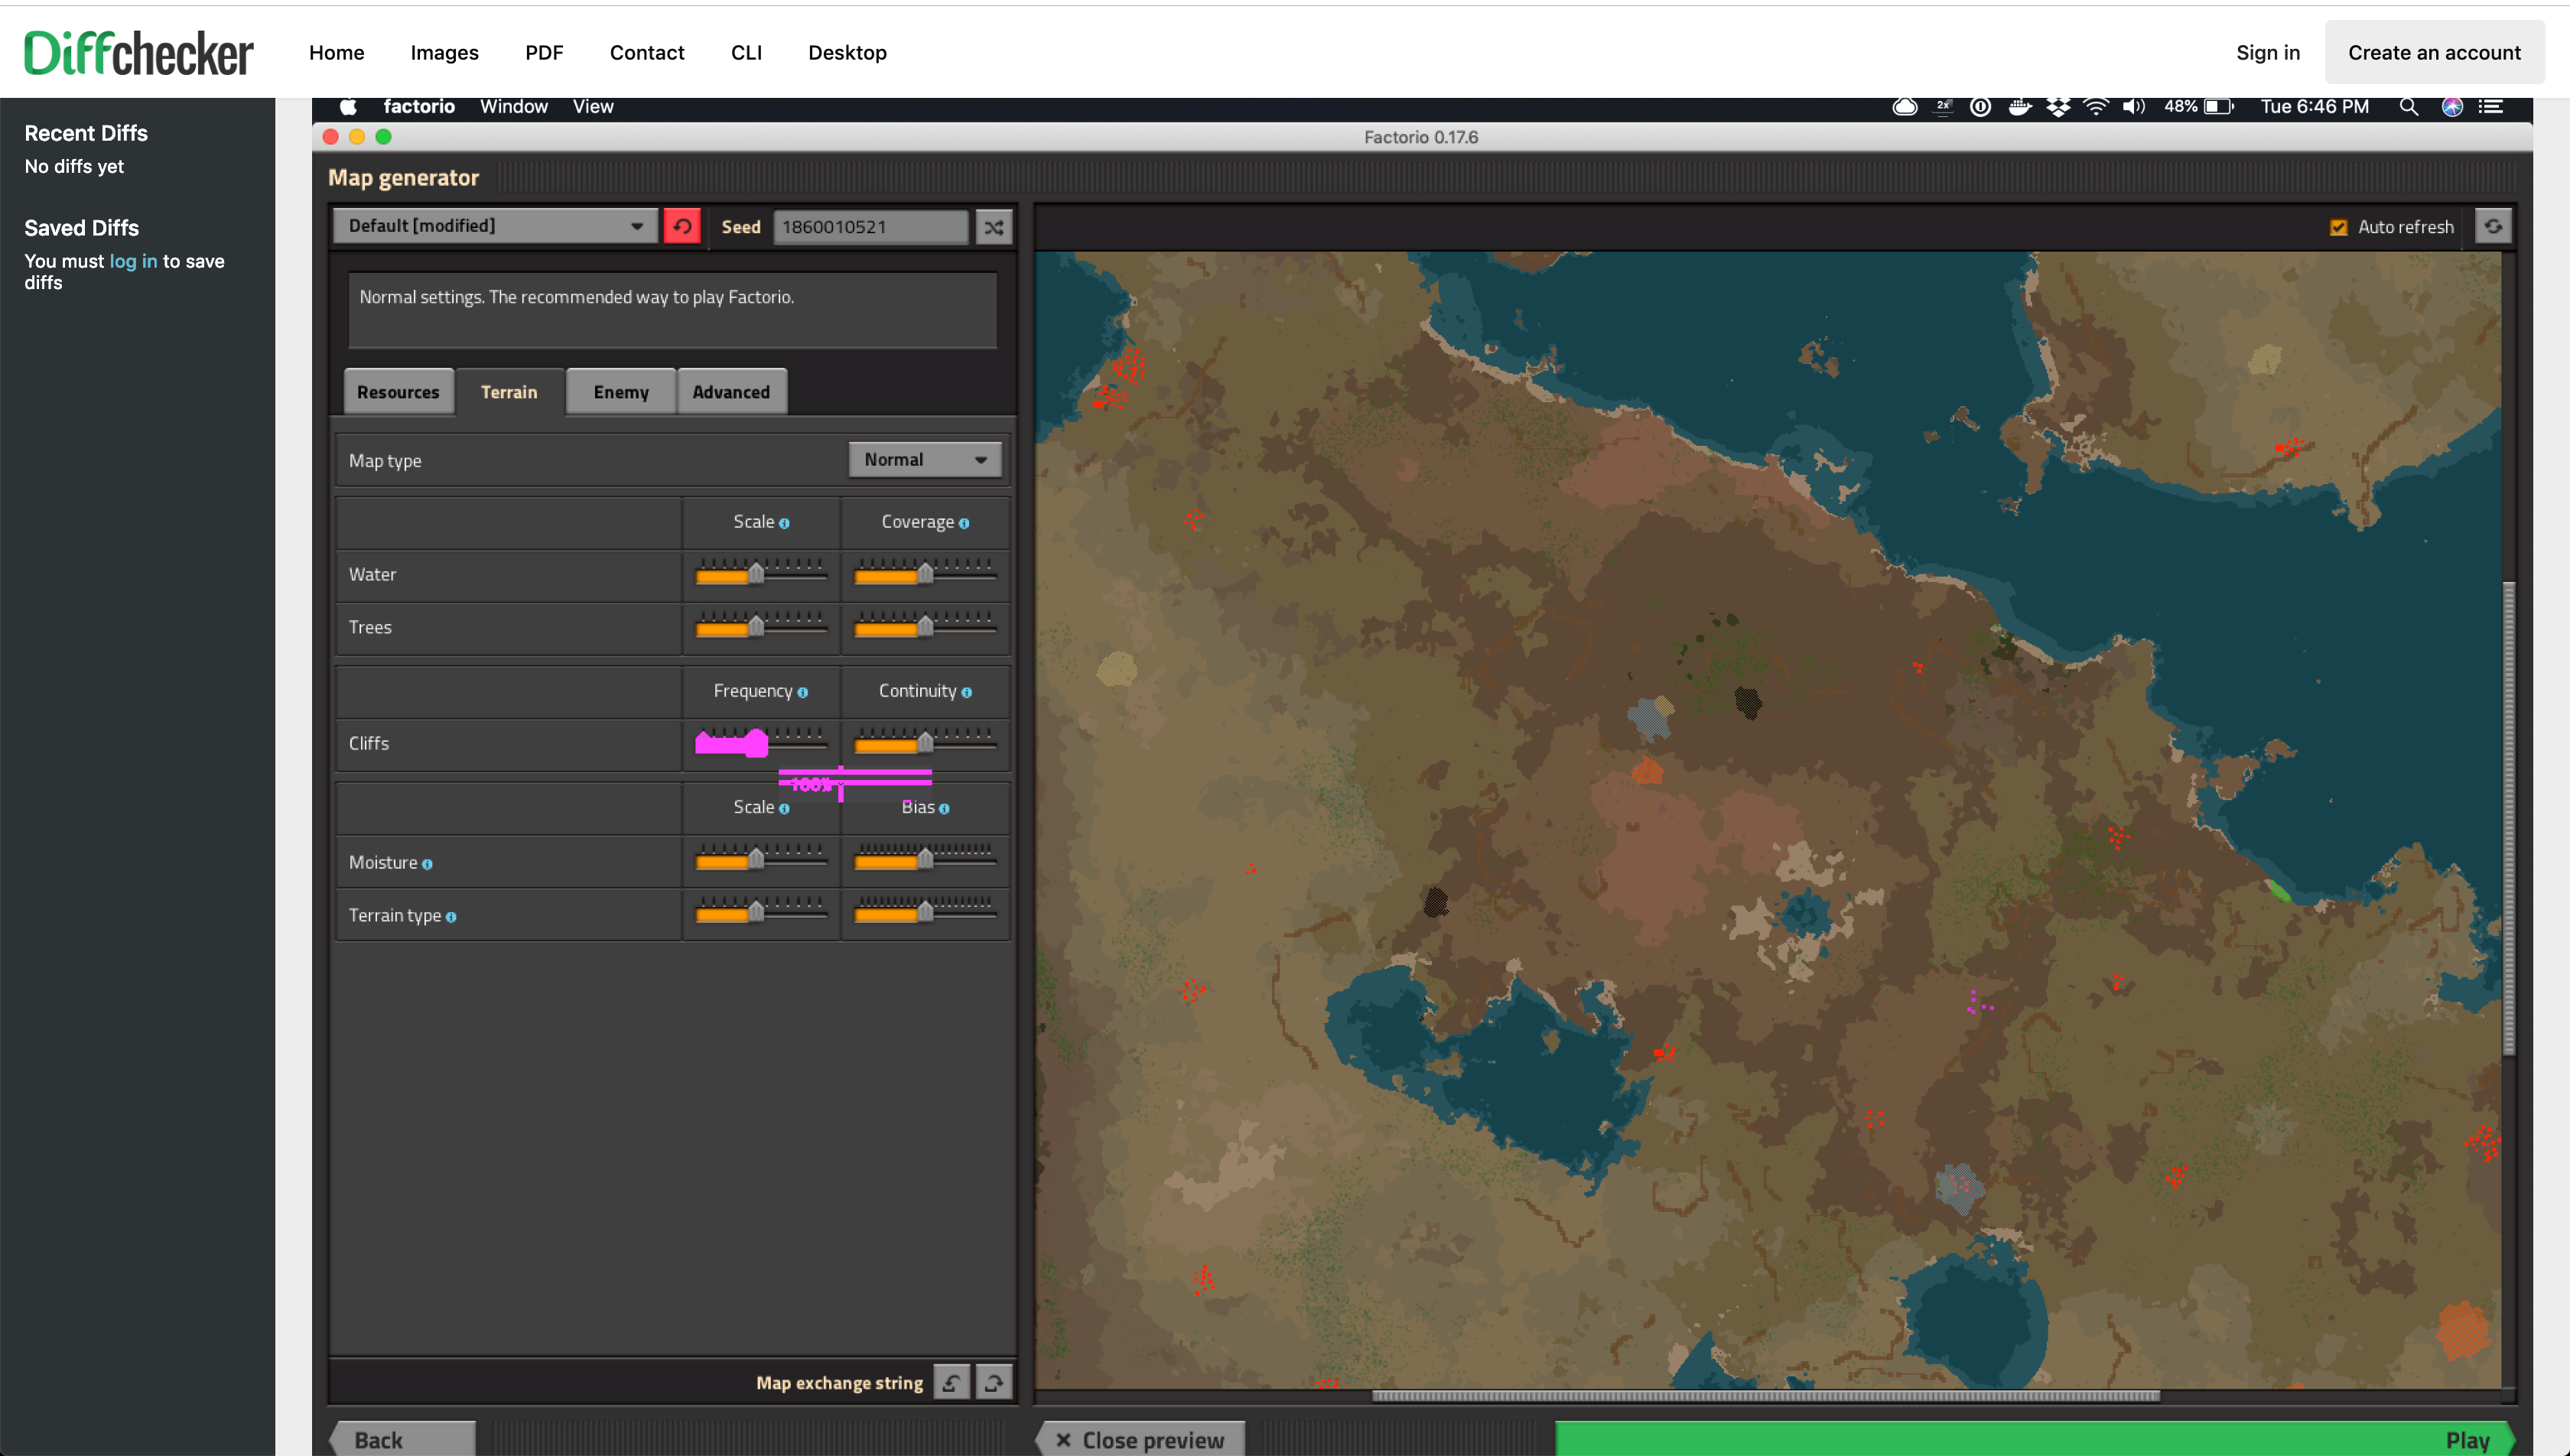The height and width of the screenshot is (1456, 2570).
Task: Click the Wi-Fi status icon
Action: 2096,107
